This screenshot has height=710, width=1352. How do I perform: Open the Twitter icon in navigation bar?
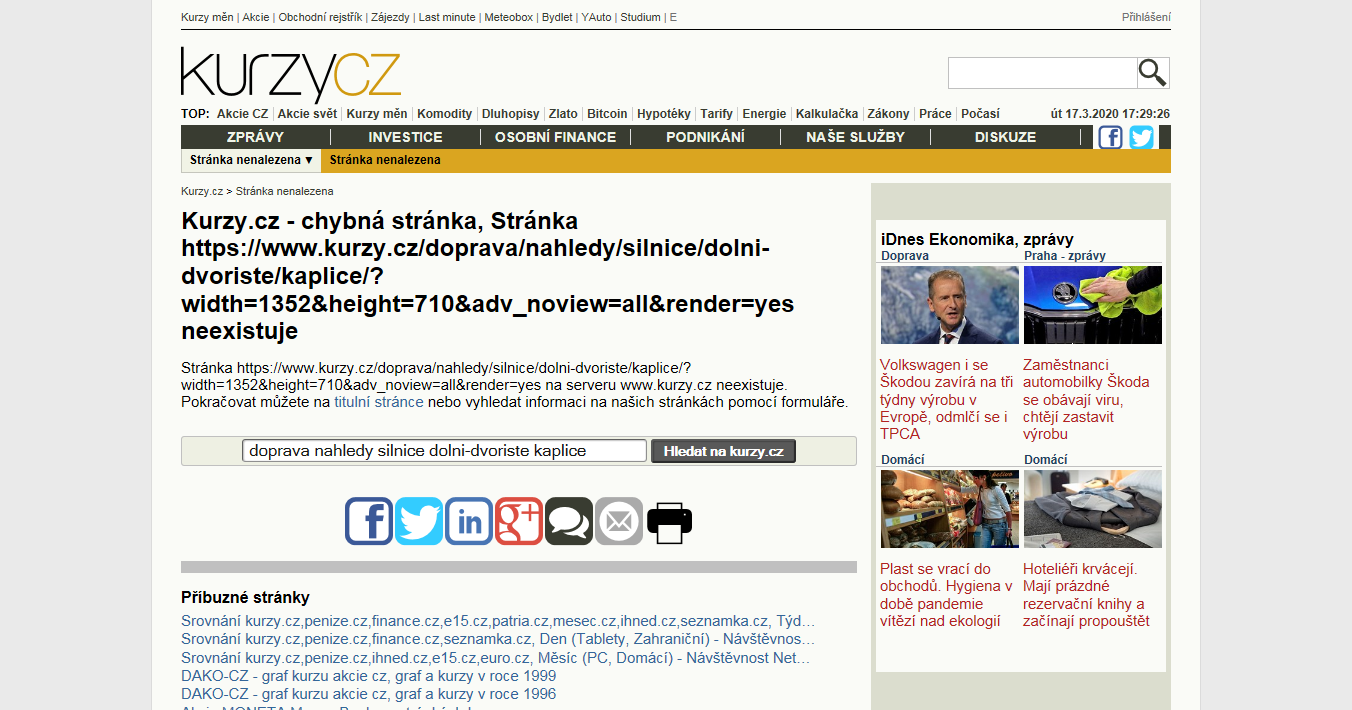pyautogui.click(x=1141, y=137)
